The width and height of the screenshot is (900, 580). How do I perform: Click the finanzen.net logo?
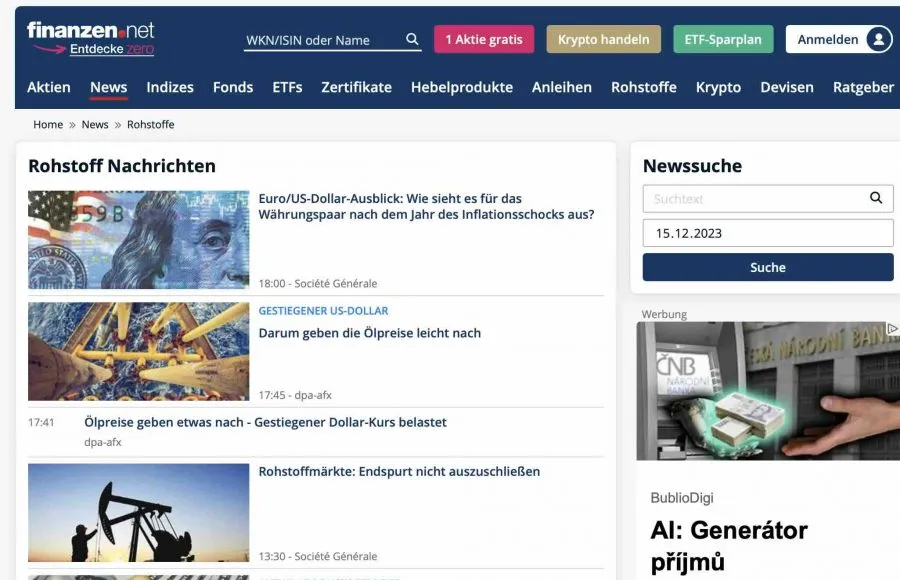90,32
